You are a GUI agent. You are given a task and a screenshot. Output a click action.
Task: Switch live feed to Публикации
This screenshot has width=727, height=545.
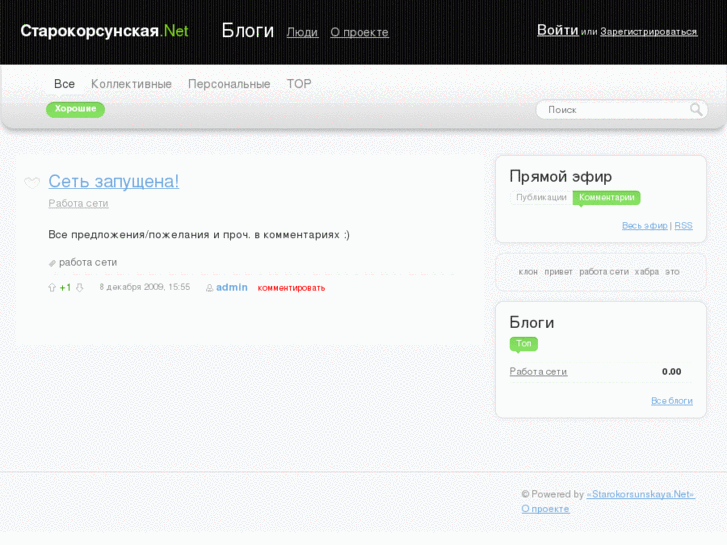541,198
